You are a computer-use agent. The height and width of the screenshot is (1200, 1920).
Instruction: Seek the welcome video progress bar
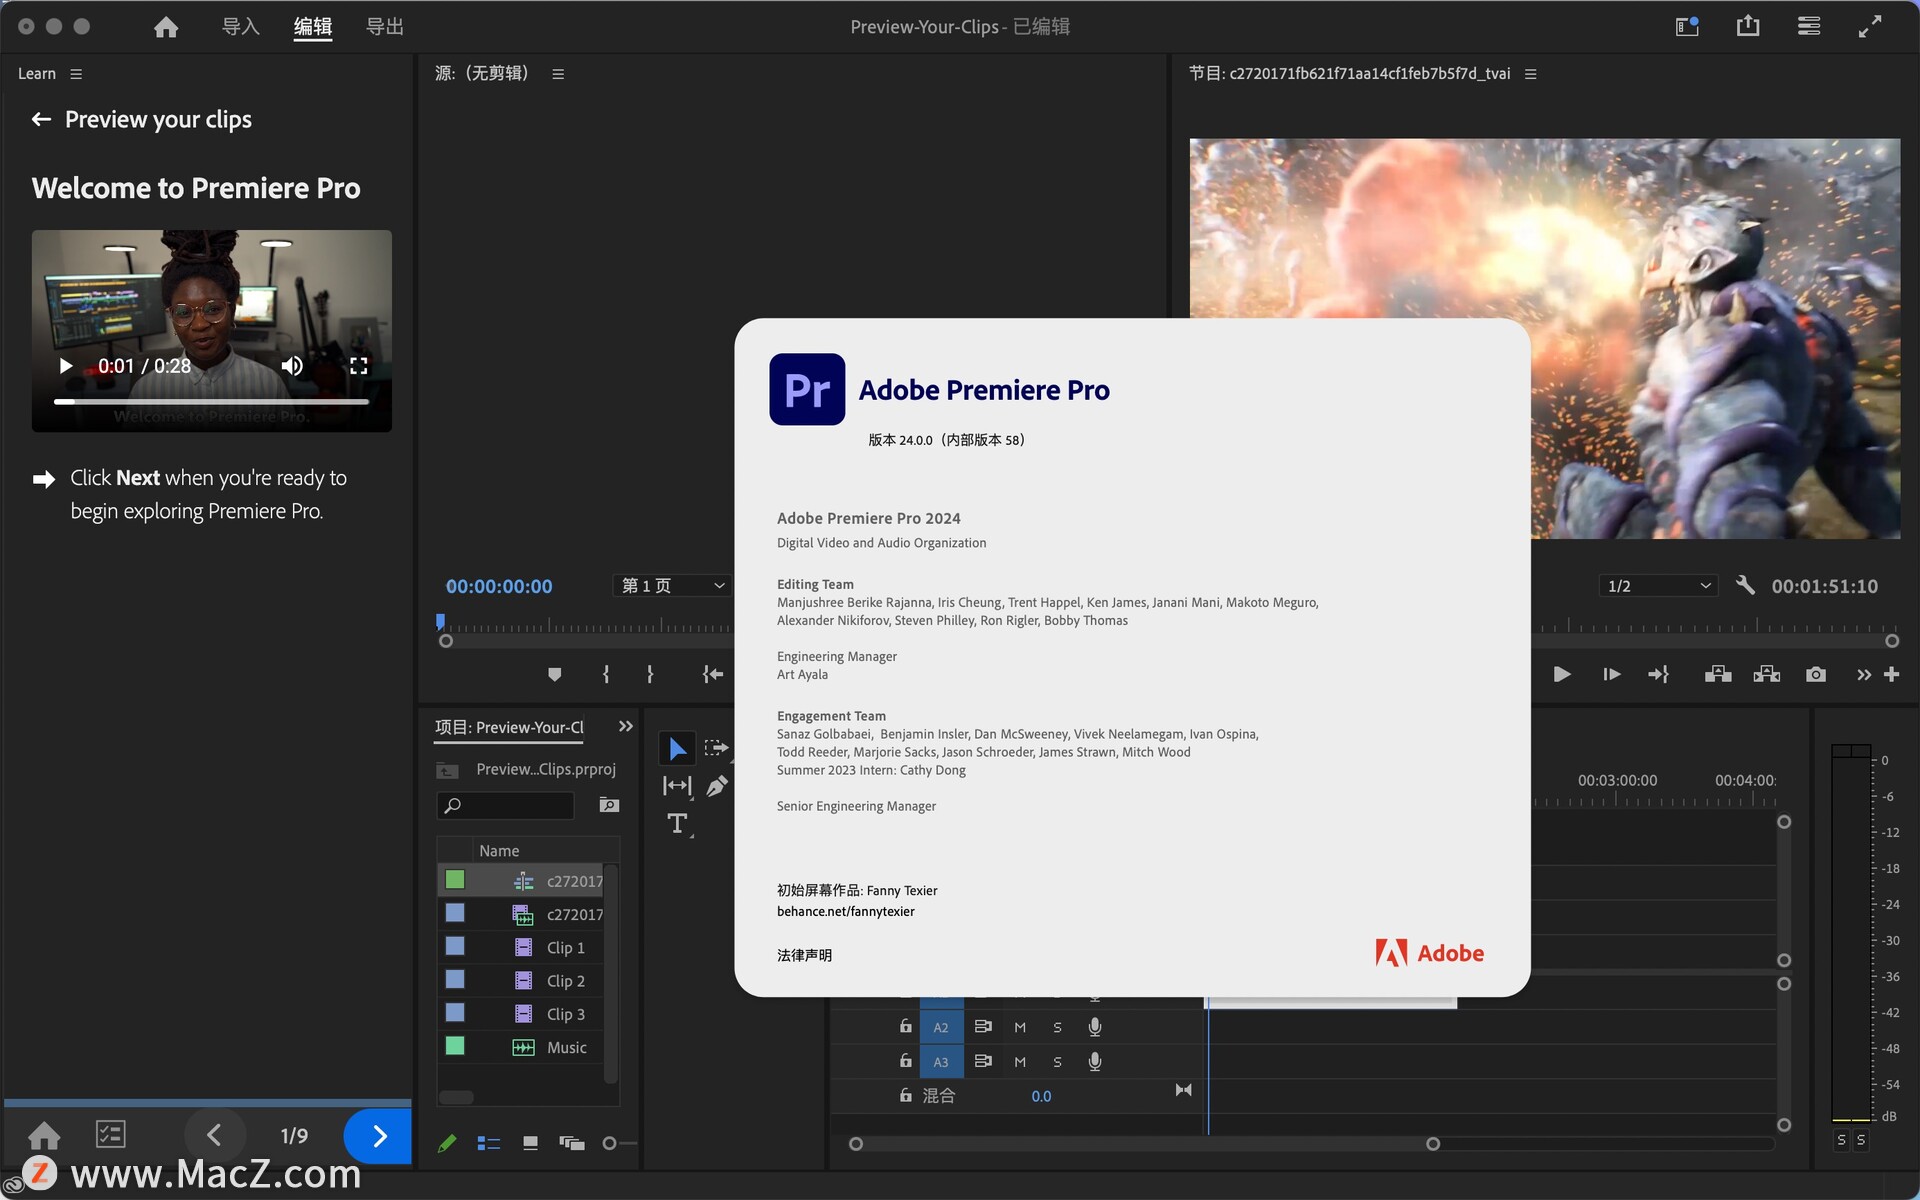click(211, 402)
